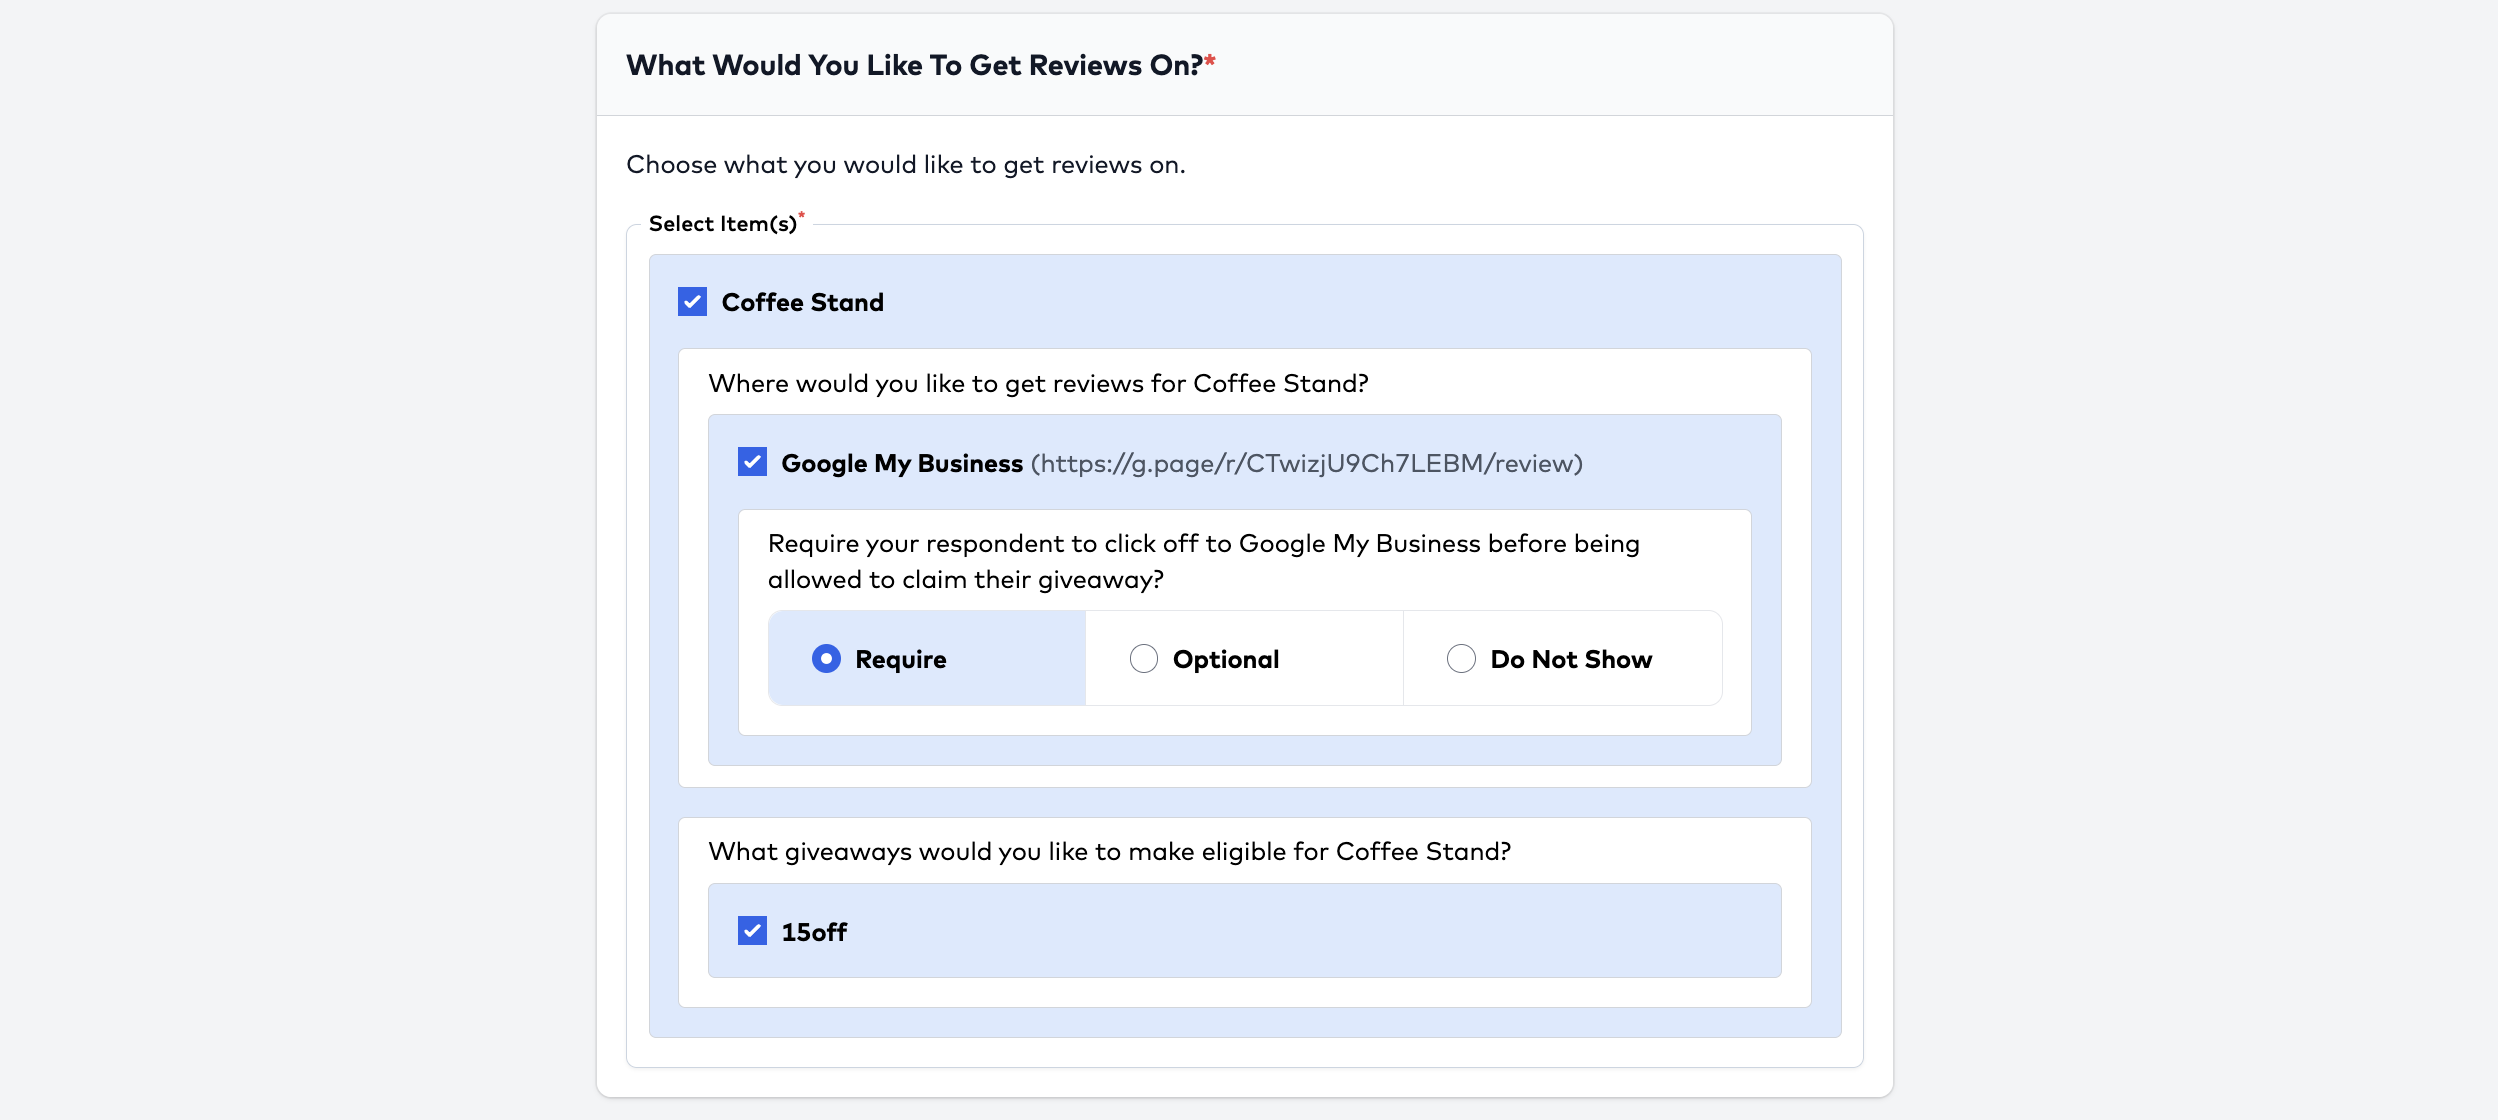Screen dimensions: 2498x1120
Task: Click empty area of 15off row
Action: coord(1300,931)
